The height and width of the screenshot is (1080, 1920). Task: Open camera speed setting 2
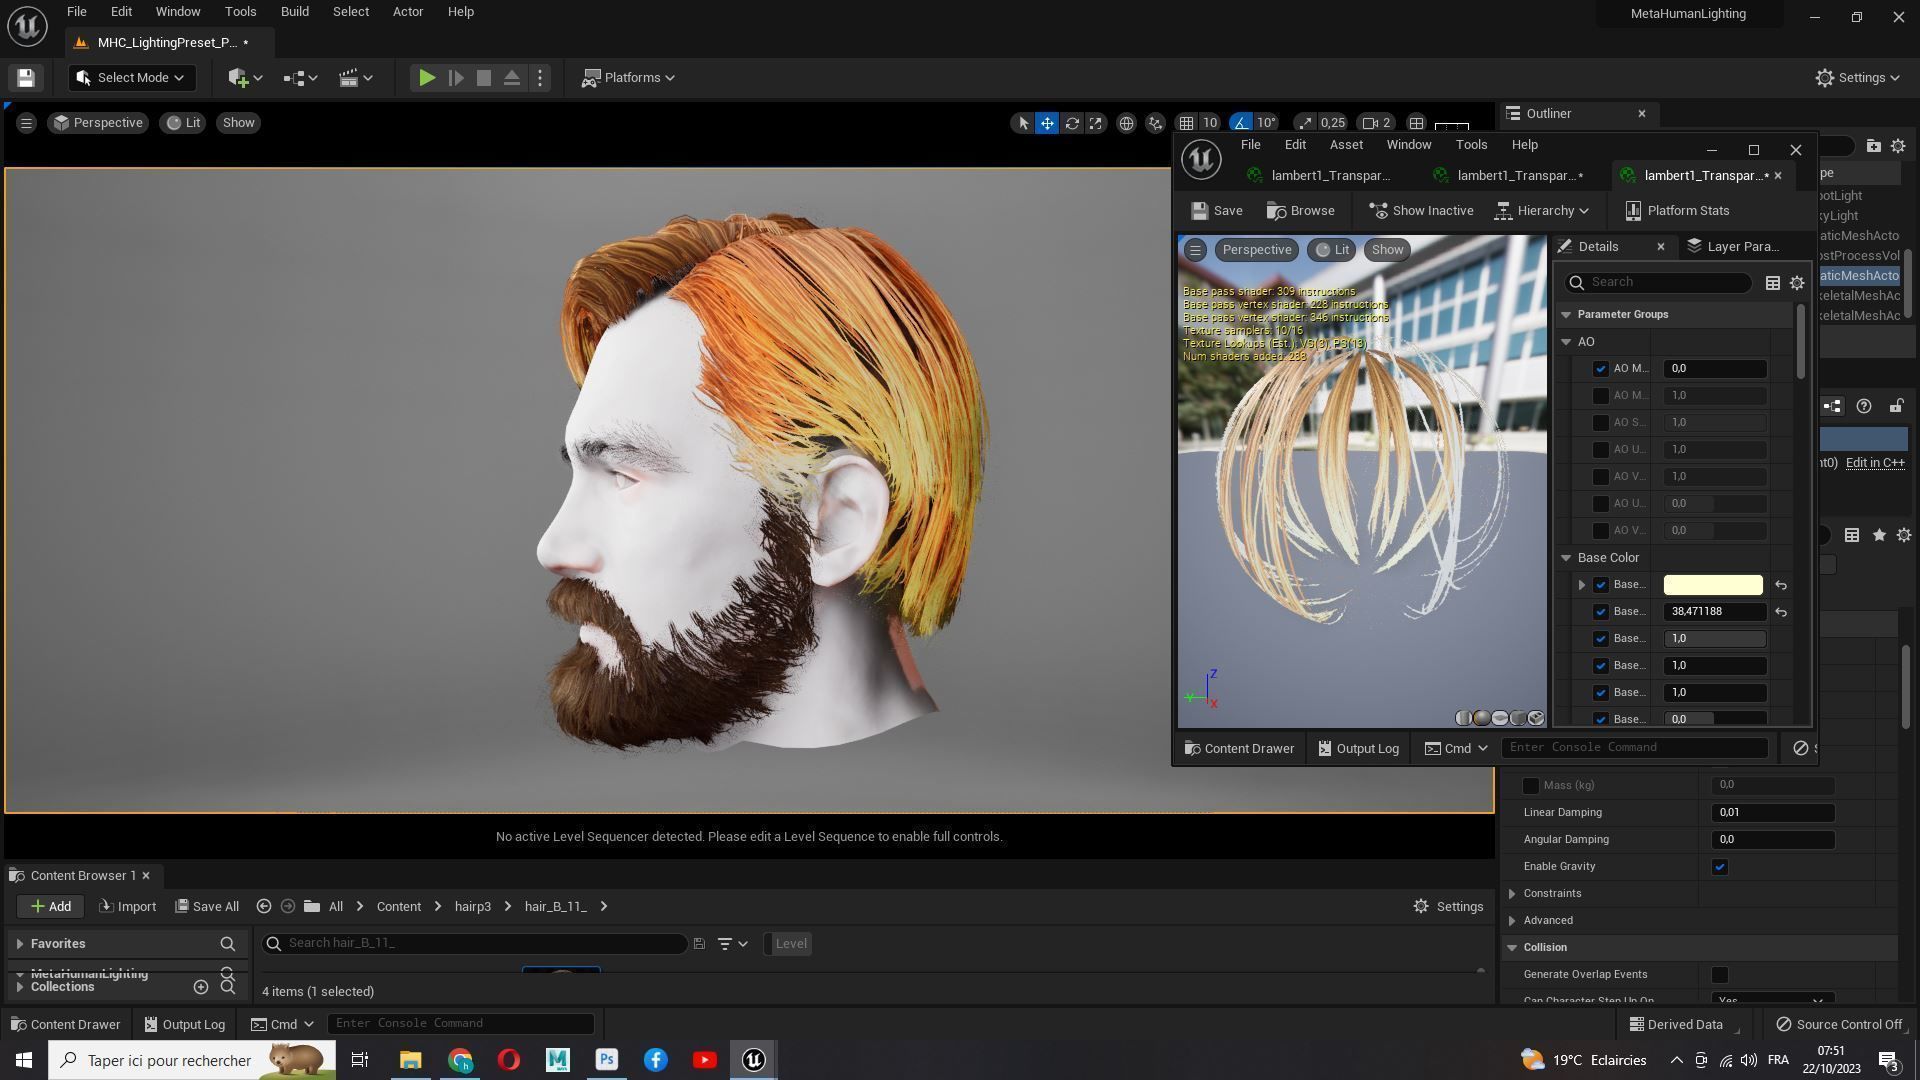1378,123
